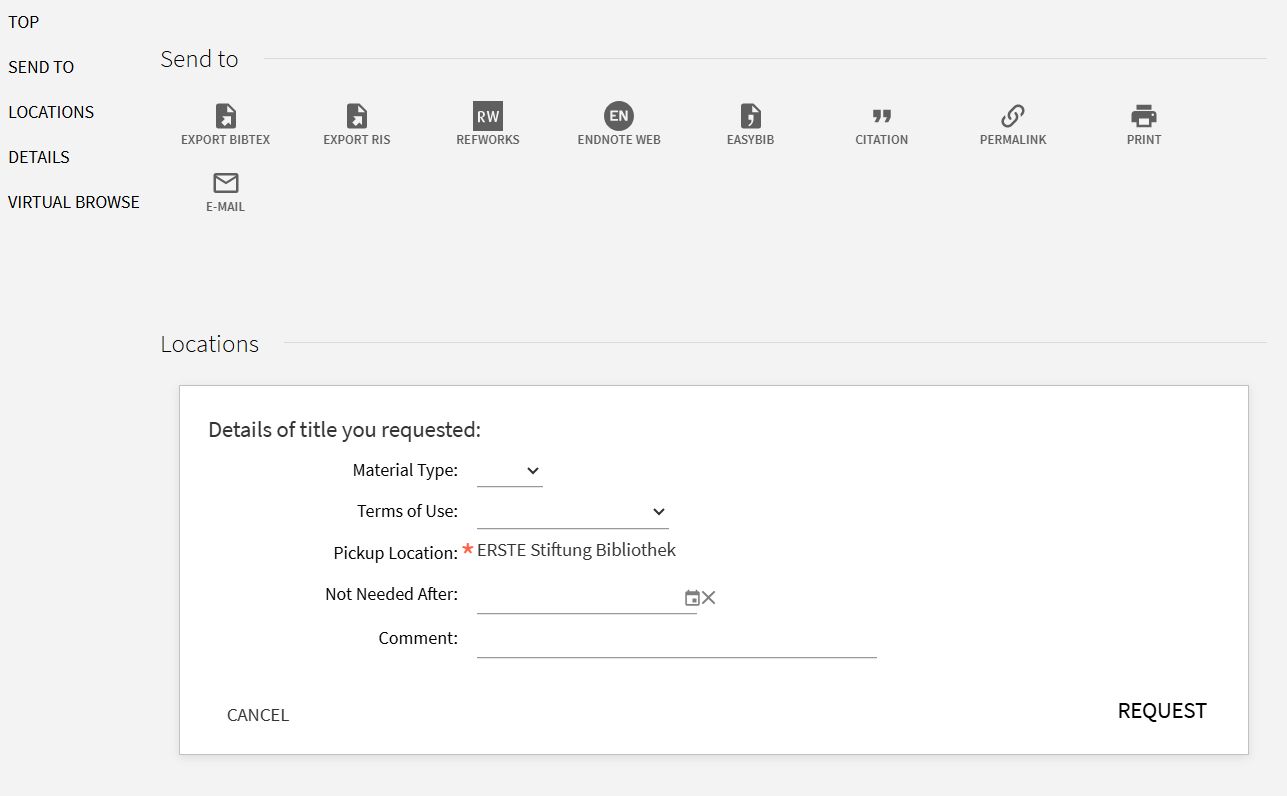The width and height of the screenshot is (1287, 796).
Task: Go to Virtual Browse section
Action: tap(74, 202)
